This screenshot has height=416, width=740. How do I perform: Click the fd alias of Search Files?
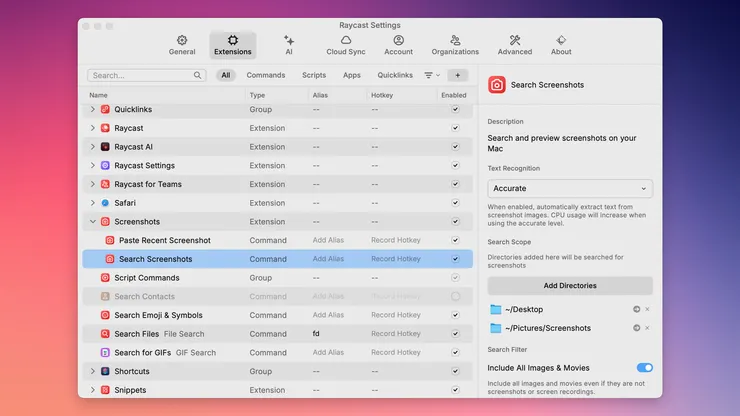pos(316,334)
